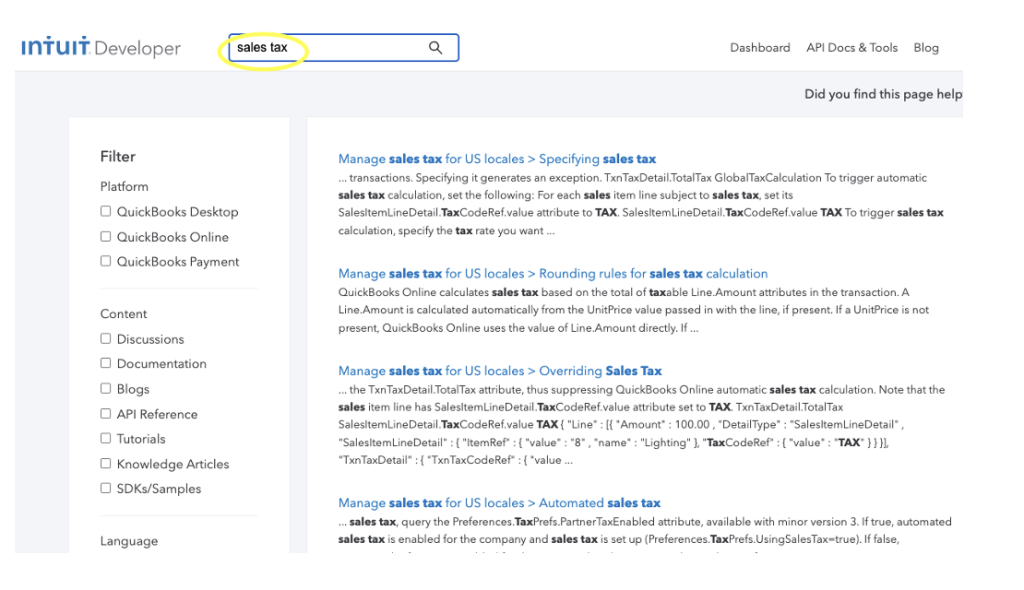This screenshot has width=1024, height=590.
Task: Open Rounding rules for sales tax calculation result
Action: coord(553,274)
